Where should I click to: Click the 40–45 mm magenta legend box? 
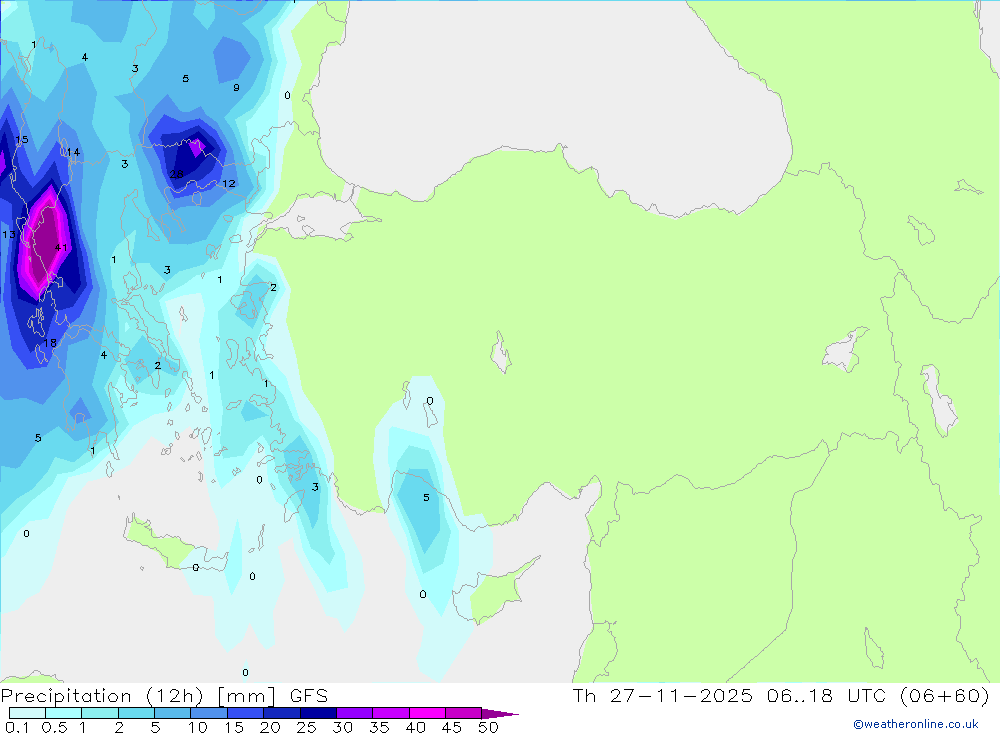(x=427, y=713)
